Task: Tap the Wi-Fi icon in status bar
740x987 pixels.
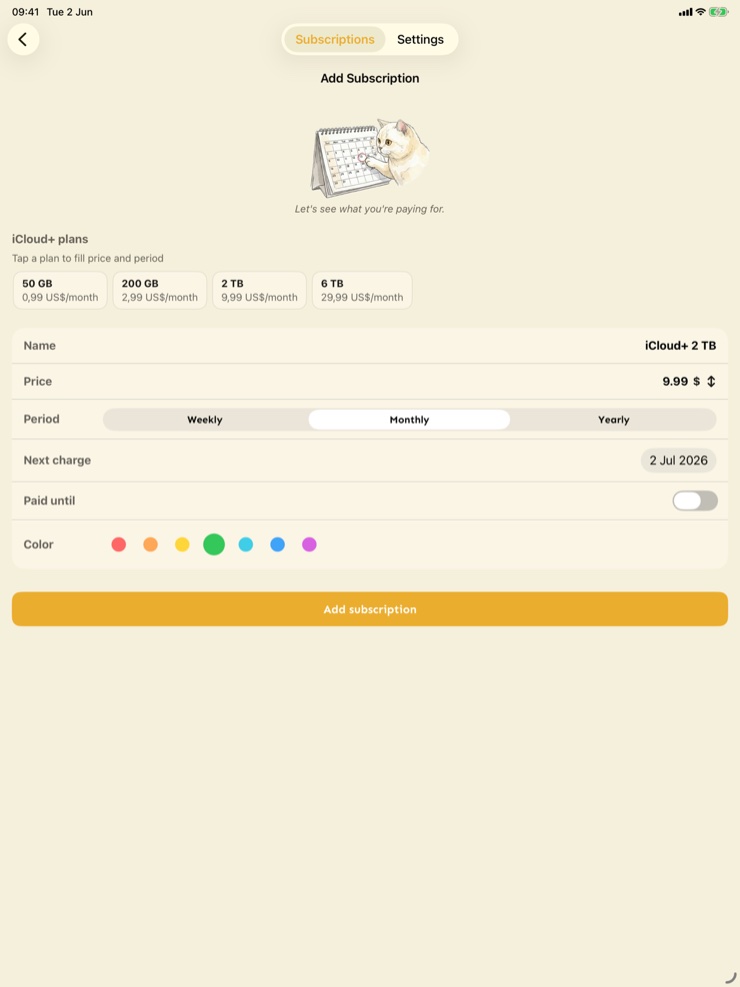Action: (x=700, y=12)
